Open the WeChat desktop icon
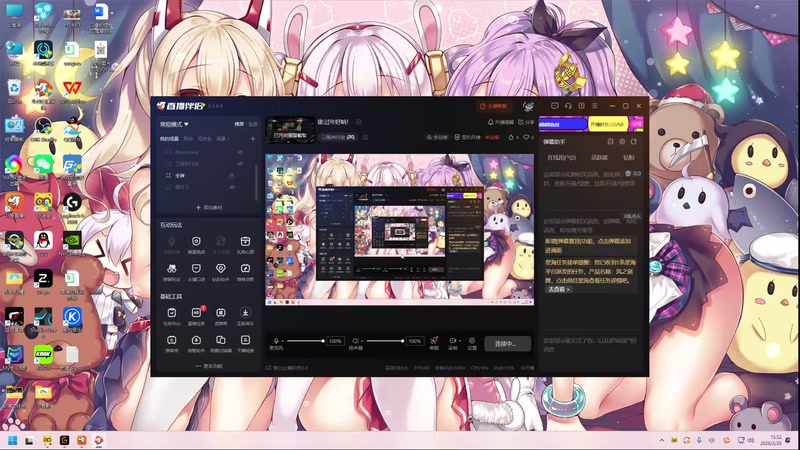The width and height of the screenshot is (800, 450). (x=43, y=166)
